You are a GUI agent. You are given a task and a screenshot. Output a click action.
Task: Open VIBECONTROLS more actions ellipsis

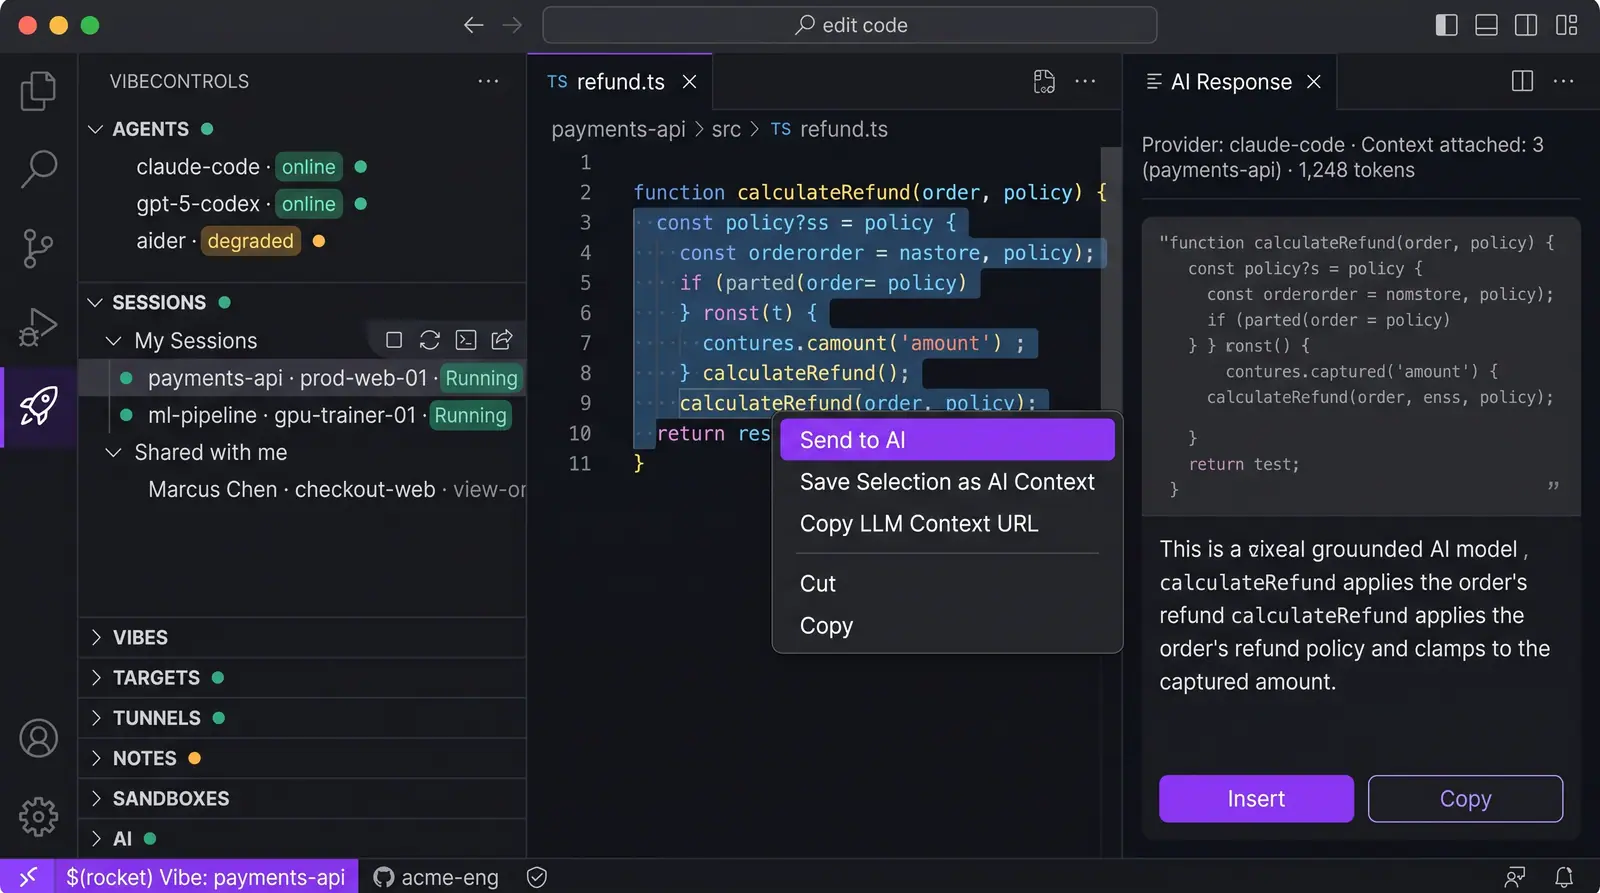488,81
